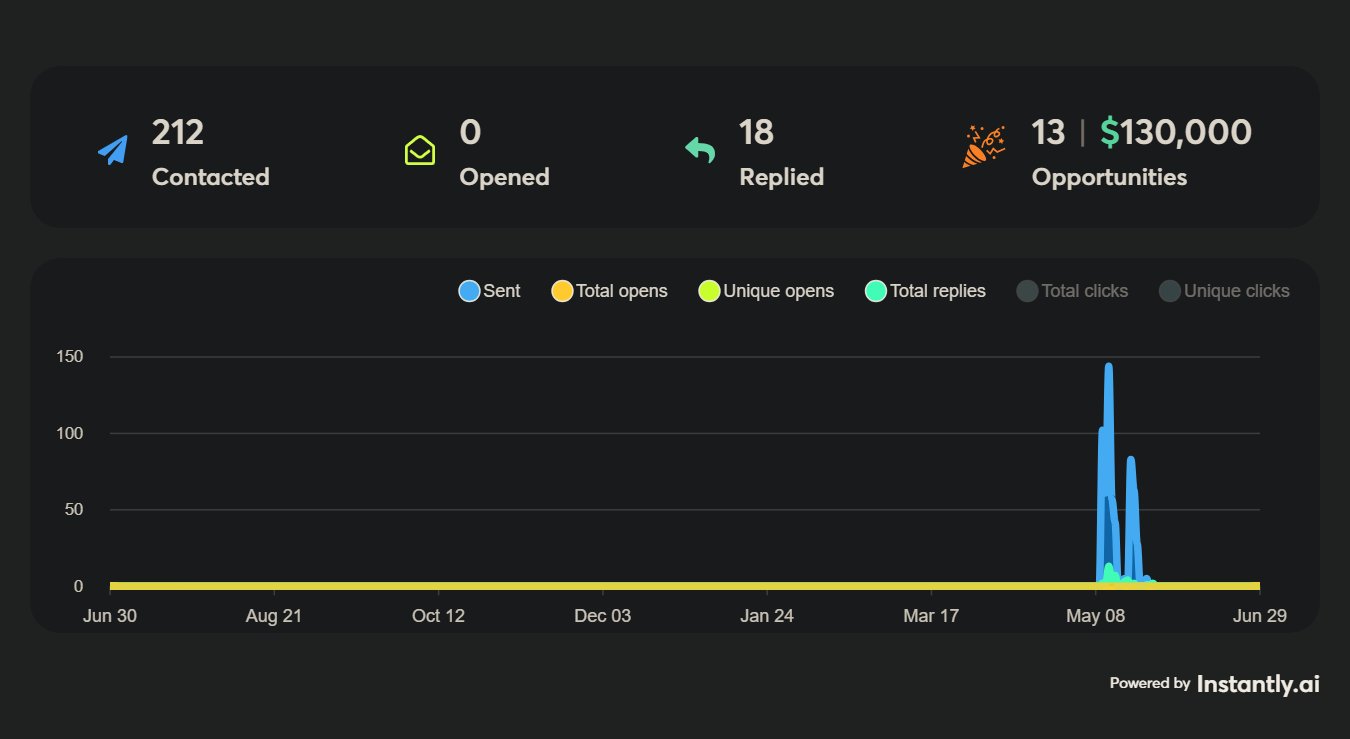Enable the Total clicks legend item
The image size is (1350, 739).
[x=1072, y=291]
